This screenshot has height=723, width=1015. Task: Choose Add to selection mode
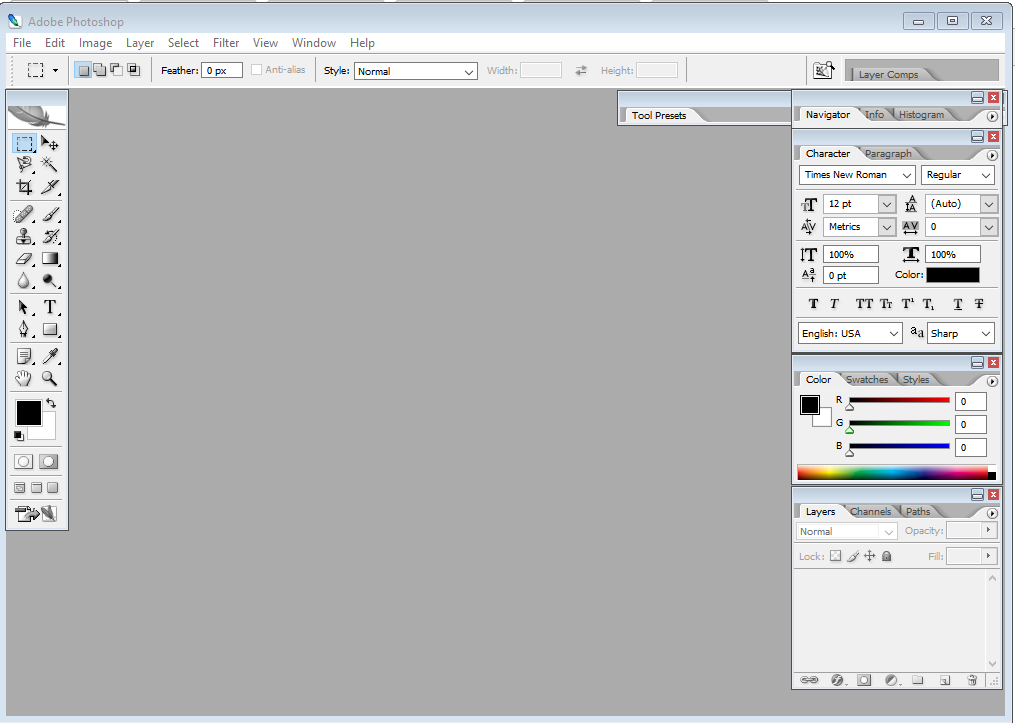click(x=100, y=70)
